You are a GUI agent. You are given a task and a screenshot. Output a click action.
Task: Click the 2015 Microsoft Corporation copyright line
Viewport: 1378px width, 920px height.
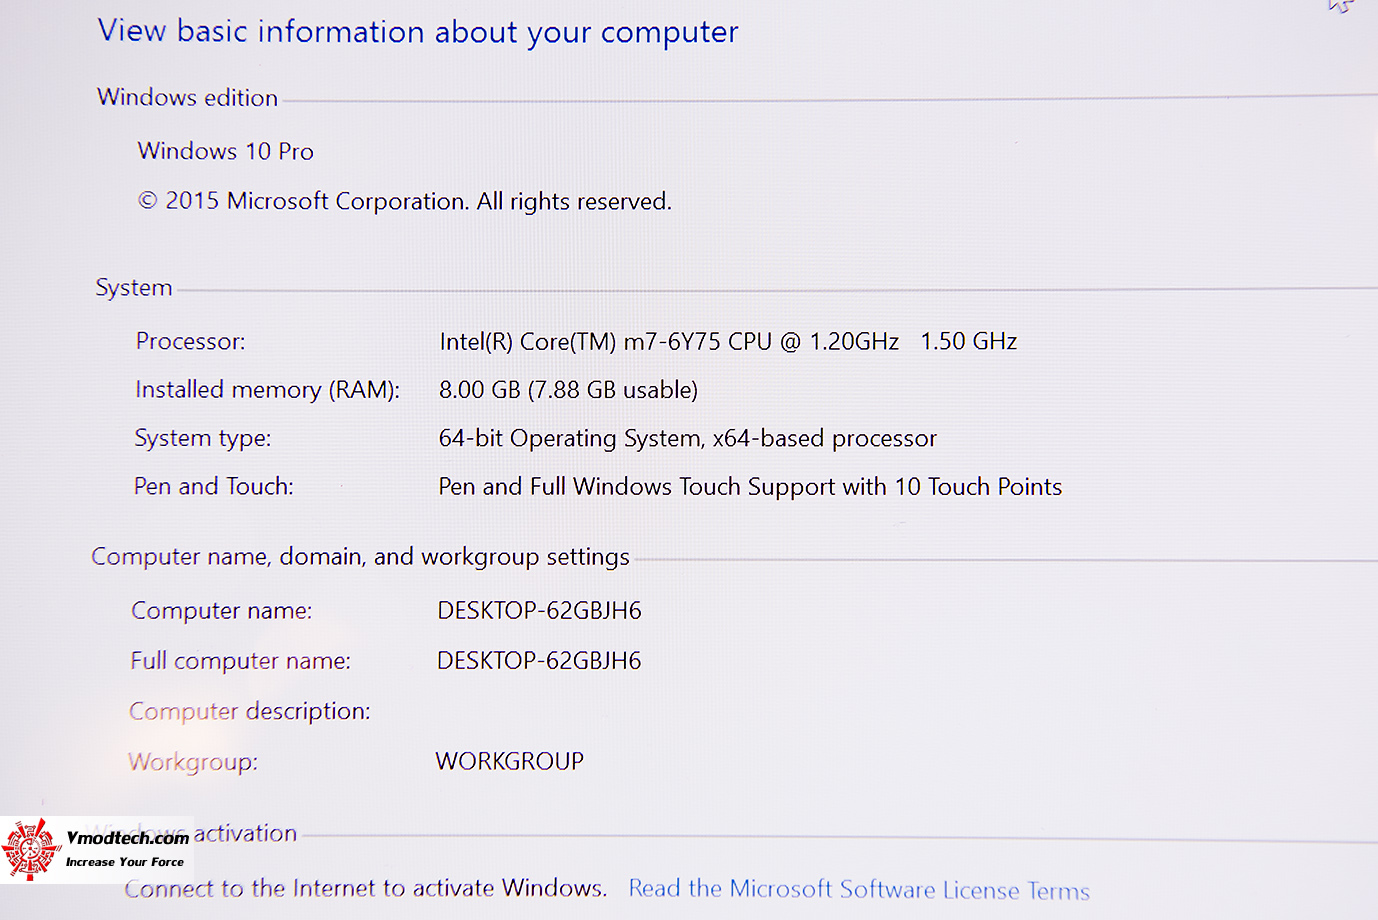(x=405, y=201)
